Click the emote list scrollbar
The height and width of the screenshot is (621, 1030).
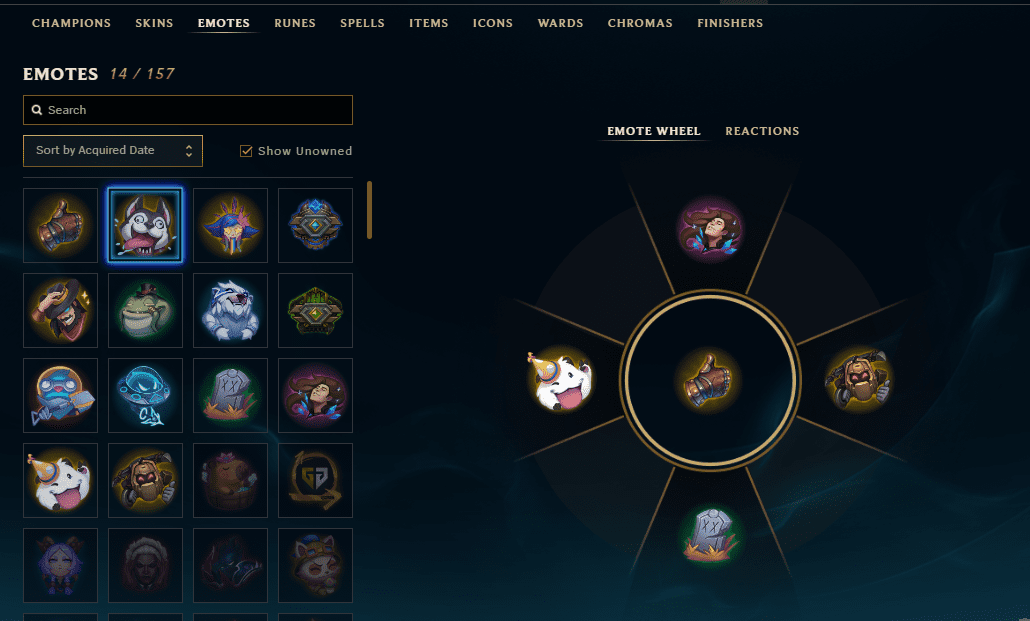369,210
